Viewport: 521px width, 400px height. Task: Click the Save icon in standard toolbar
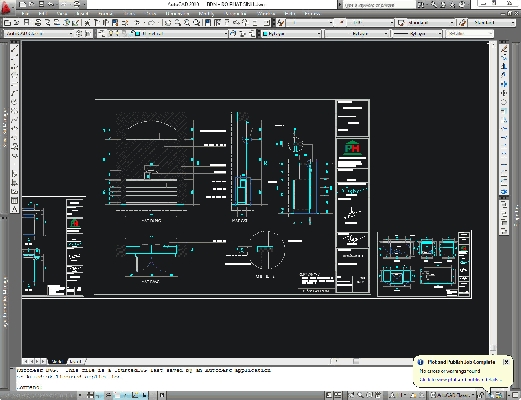pos(26,23)
